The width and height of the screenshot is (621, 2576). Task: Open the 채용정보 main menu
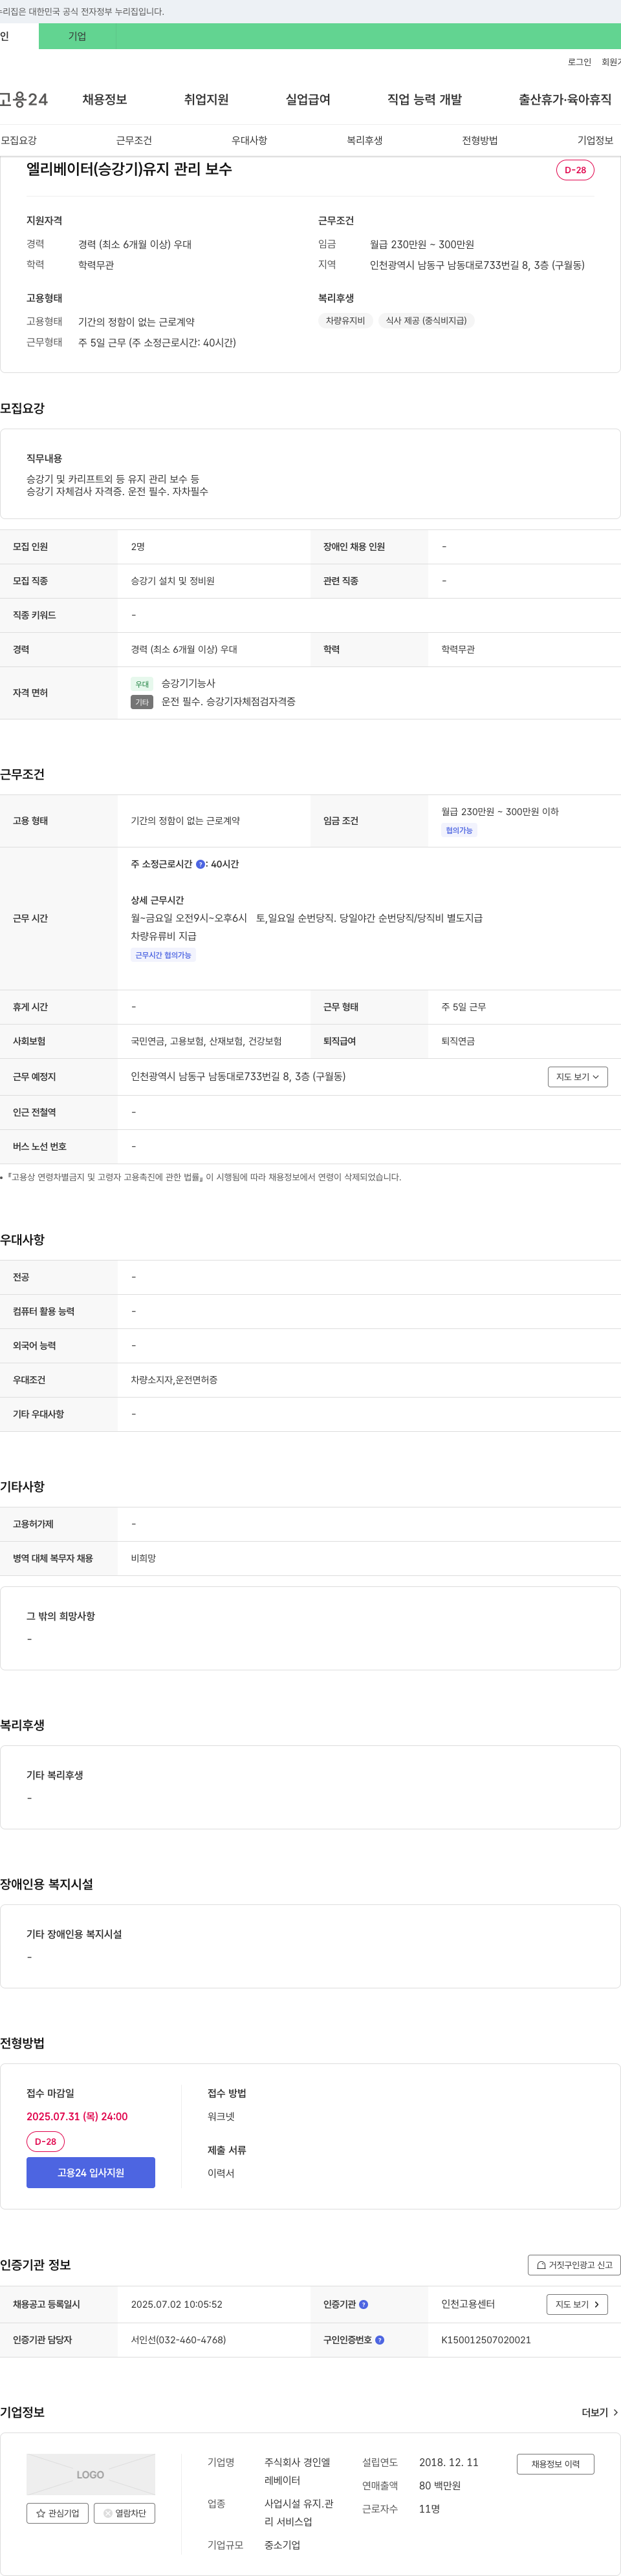104,100
